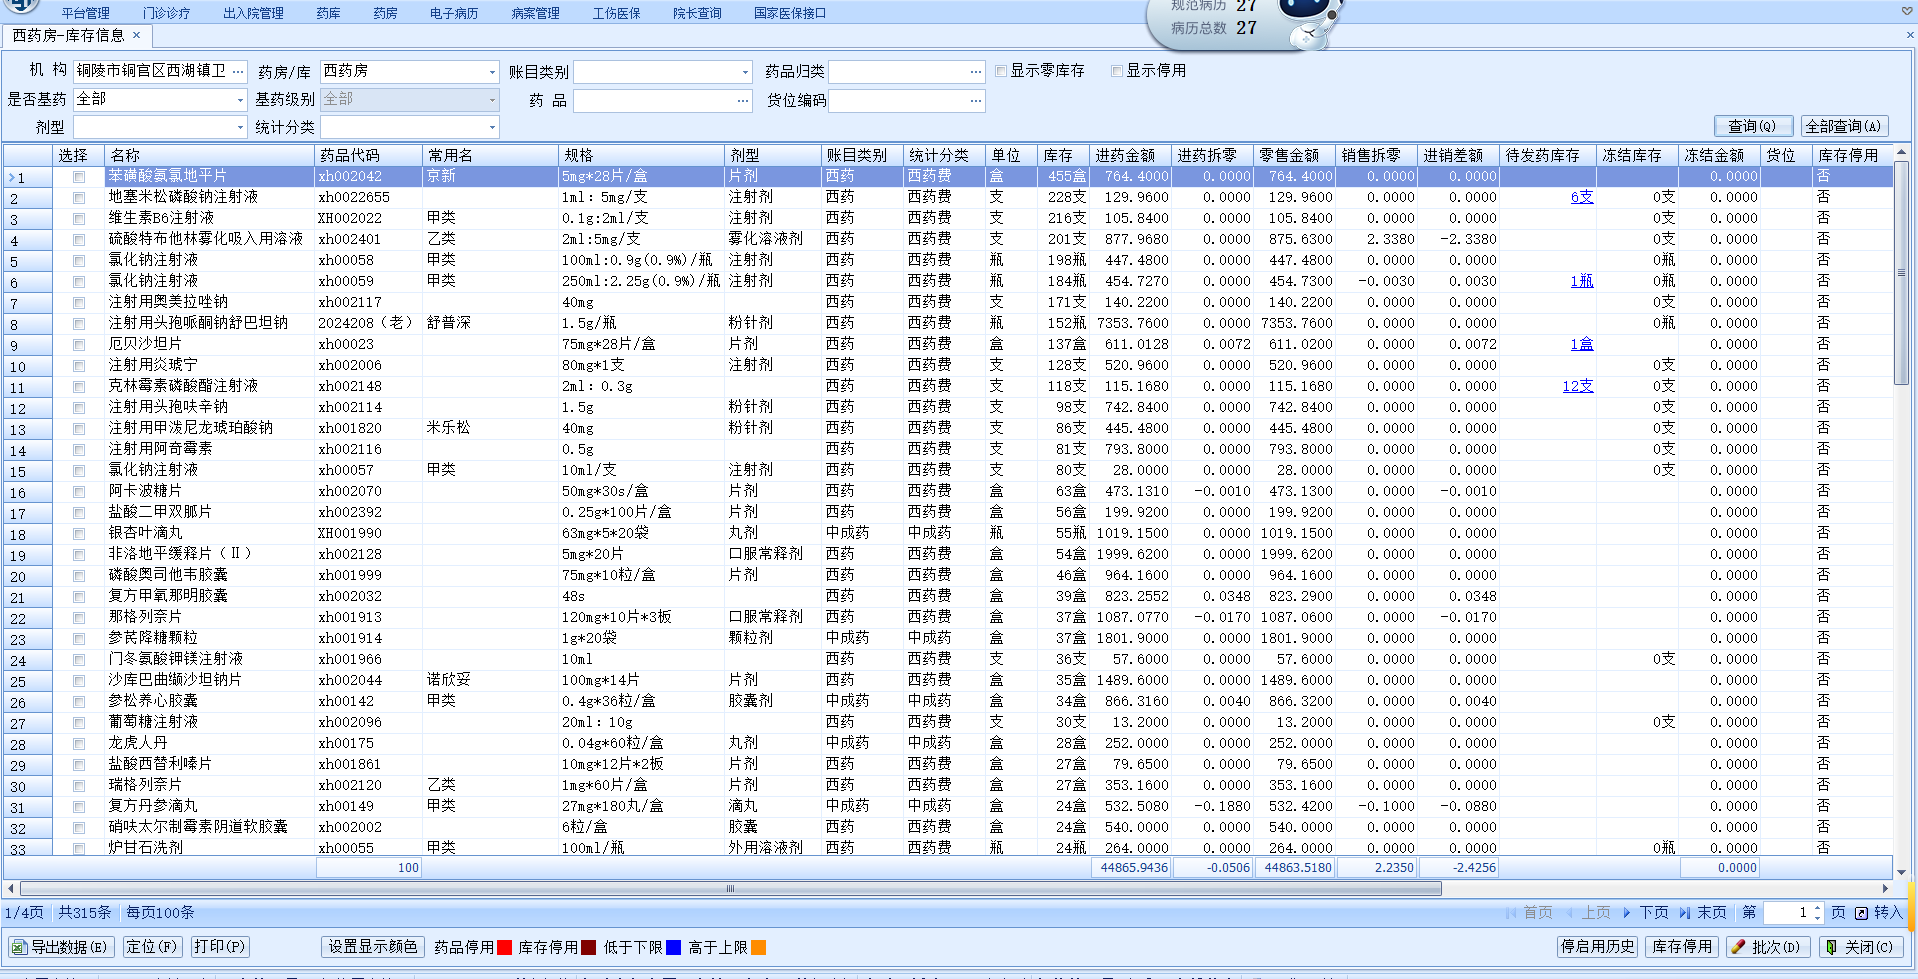
Task: Click the 设置显示颜色 button
Action: pyautogui.click(x=373, y=947)
